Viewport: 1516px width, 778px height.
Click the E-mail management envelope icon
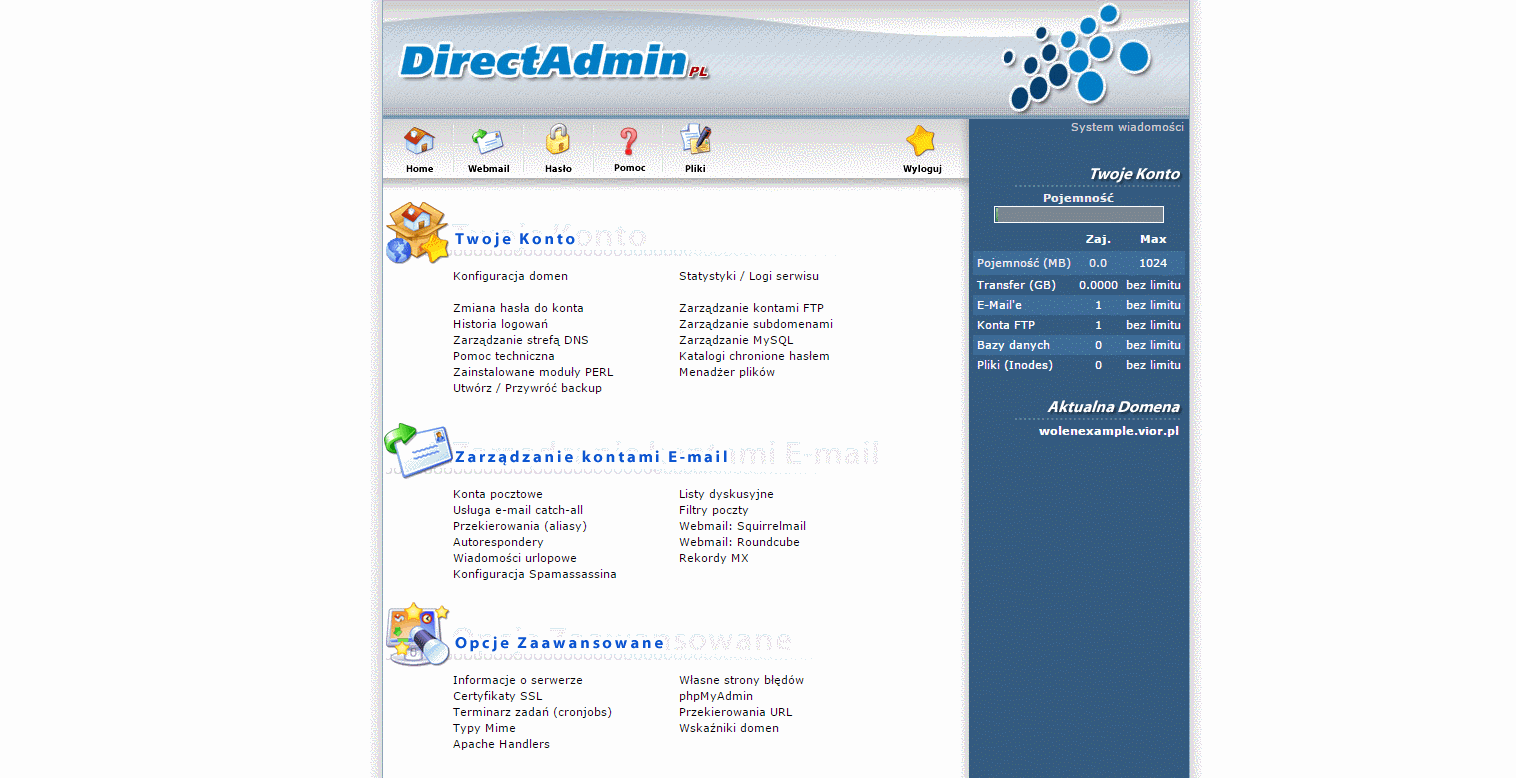click(418, 450)
